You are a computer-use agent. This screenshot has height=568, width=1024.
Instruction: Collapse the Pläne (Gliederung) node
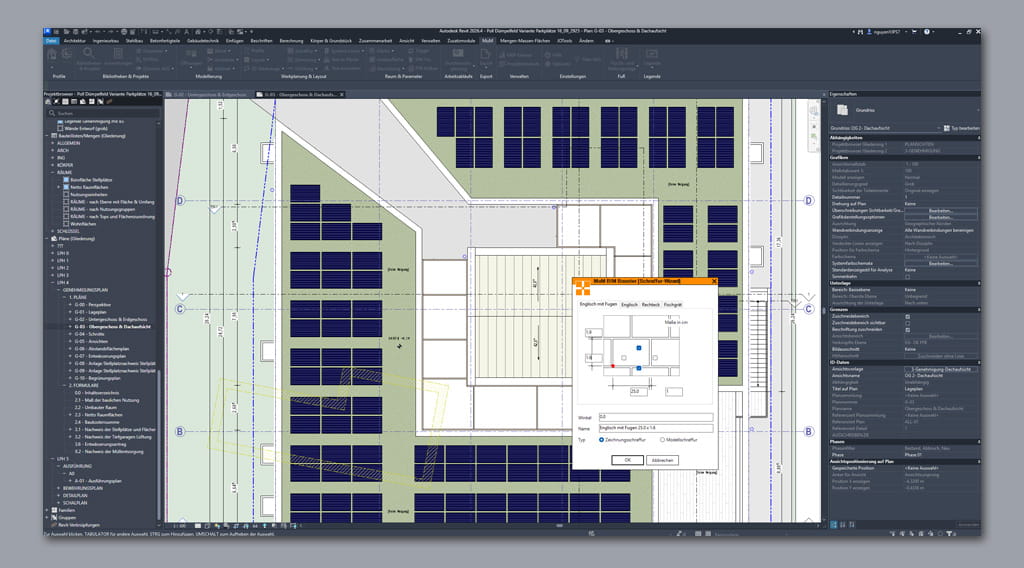[x=47, y=238]
